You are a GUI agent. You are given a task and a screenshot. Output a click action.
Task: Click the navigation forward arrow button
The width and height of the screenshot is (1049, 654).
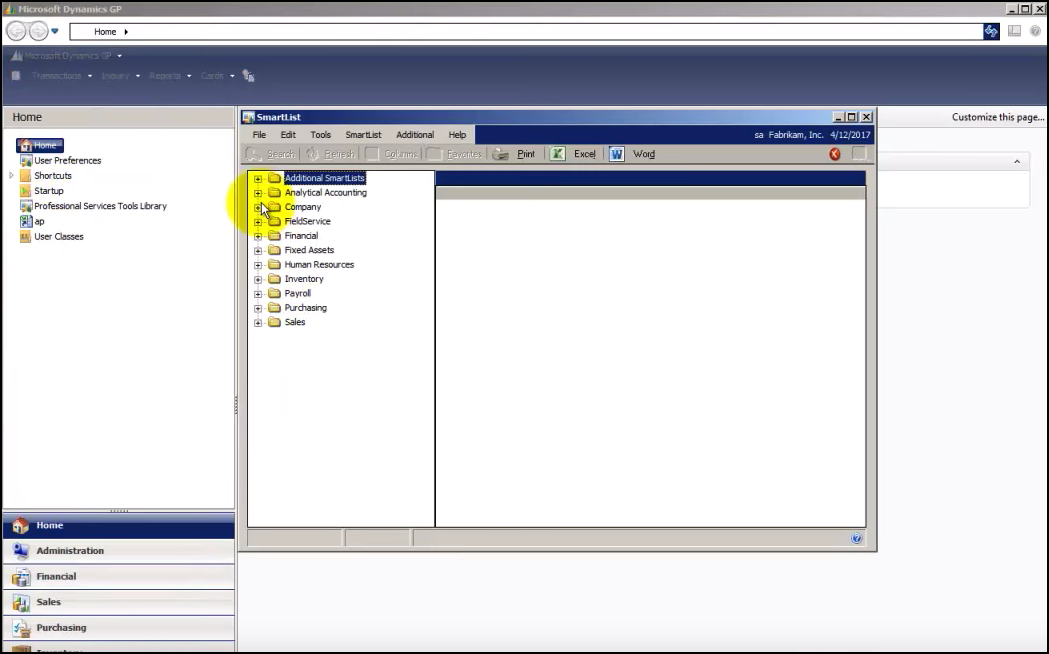pos(38,31)
